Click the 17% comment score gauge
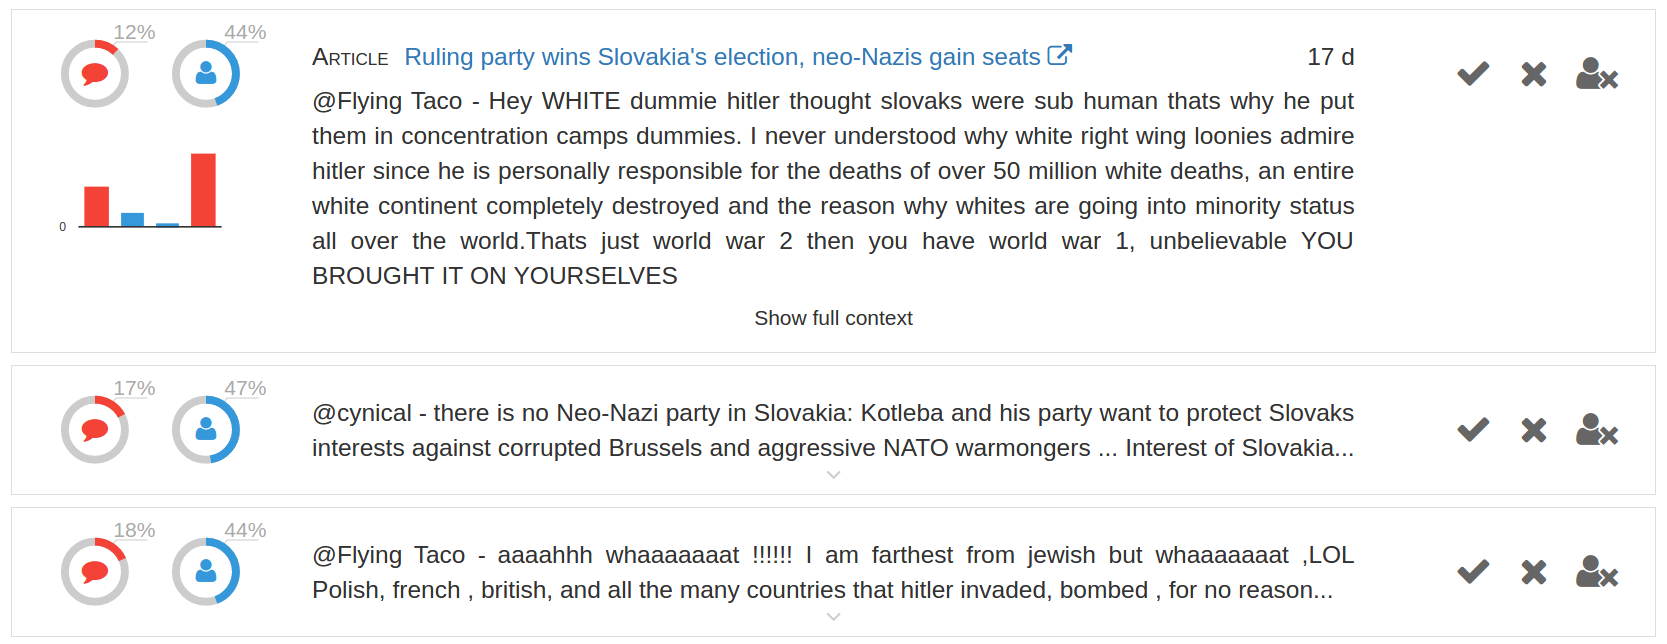Image resolution: width=1667 pixels, height=644 pixels. click(95, 430)
